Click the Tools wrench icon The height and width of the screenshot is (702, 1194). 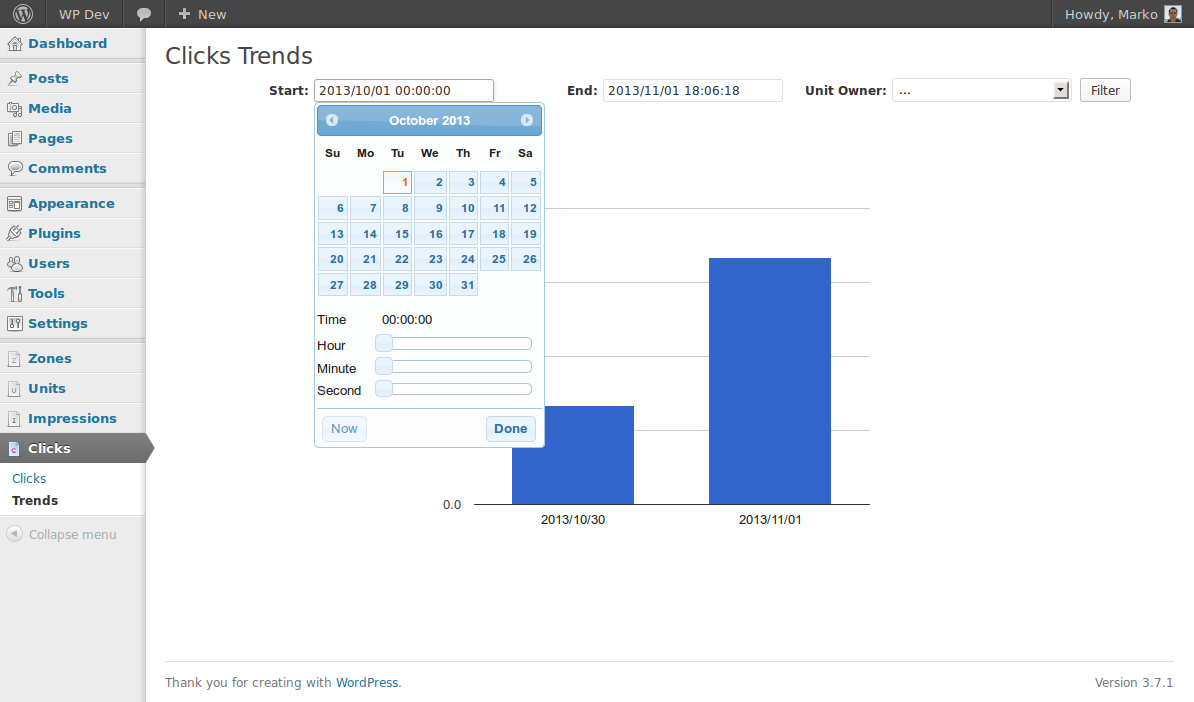14,293
